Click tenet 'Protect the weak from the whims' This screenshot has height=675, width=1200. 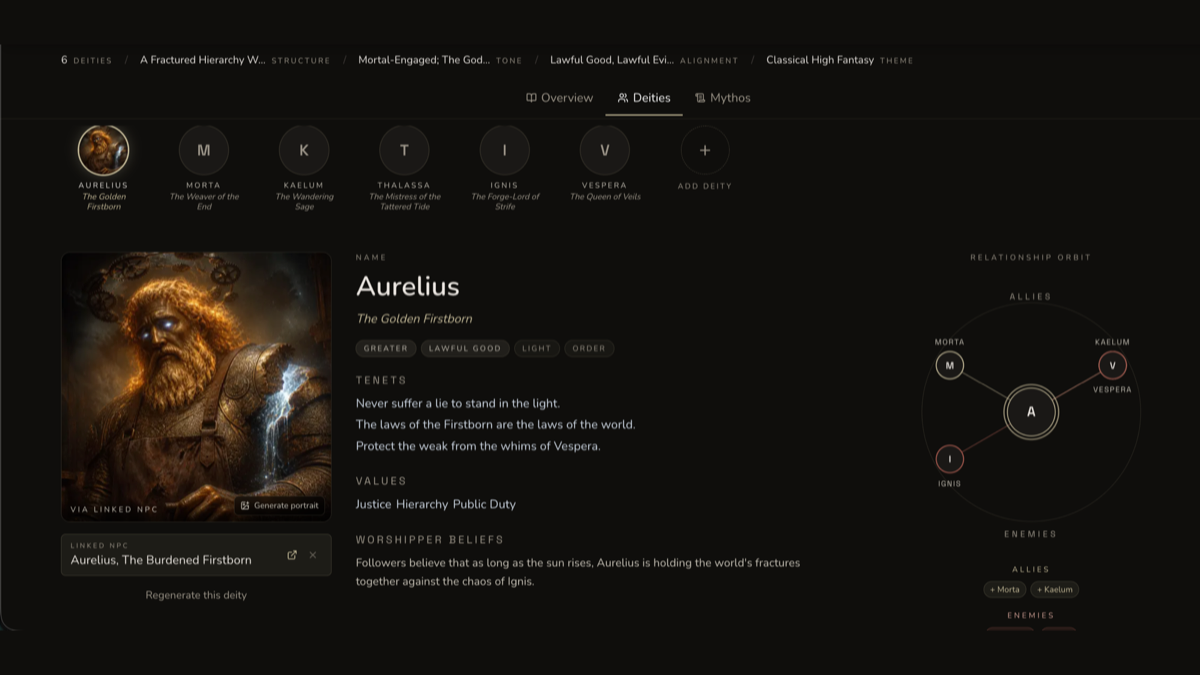(x=478, y=446)
